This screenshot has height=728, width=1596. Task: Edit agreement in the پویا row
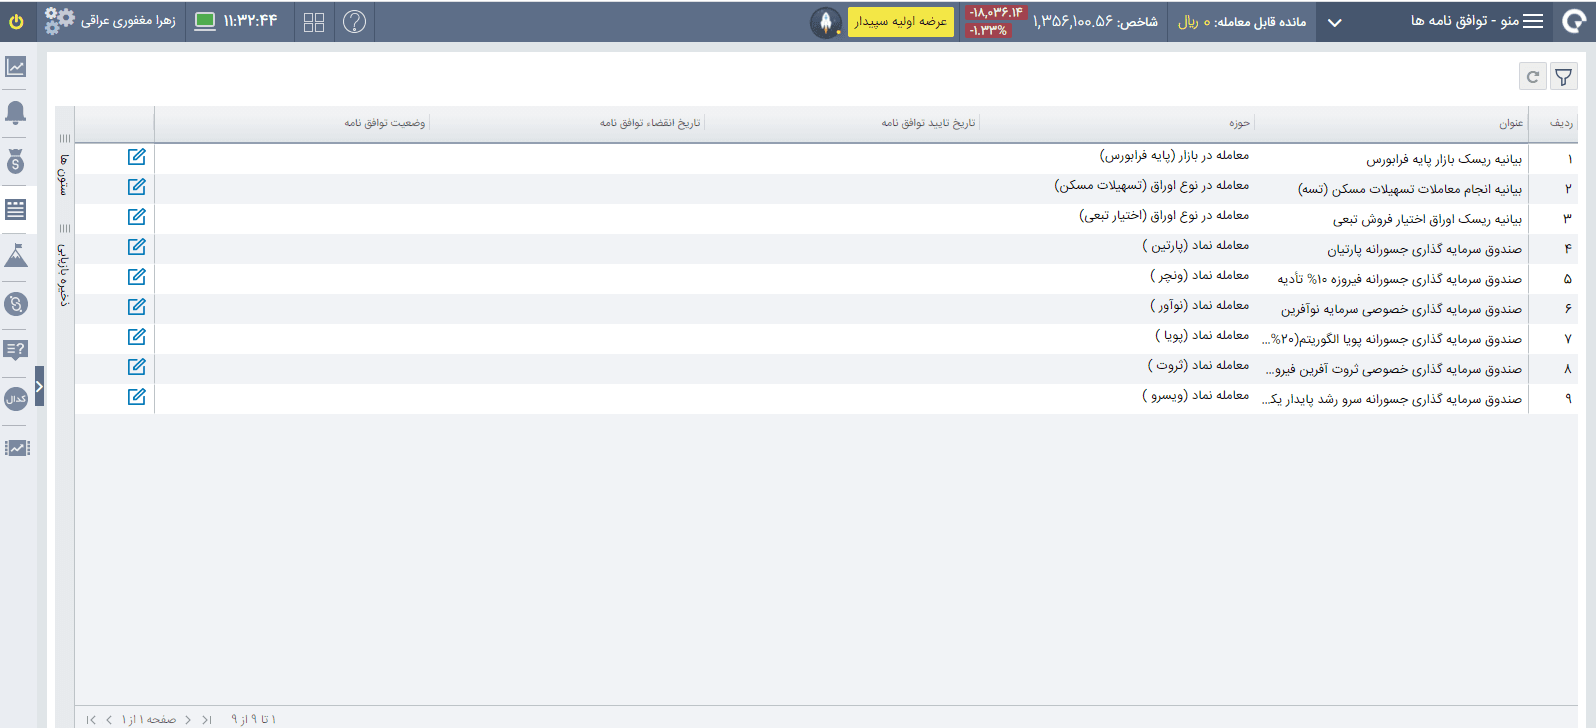pyautogui.click(x=137, y=337)
